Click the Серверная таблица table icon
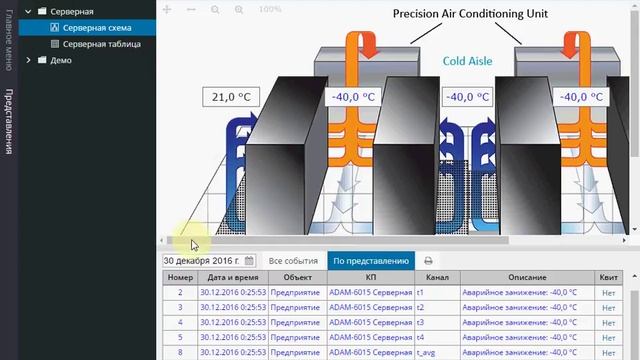640x360 pixels. (x=55, y=44)
